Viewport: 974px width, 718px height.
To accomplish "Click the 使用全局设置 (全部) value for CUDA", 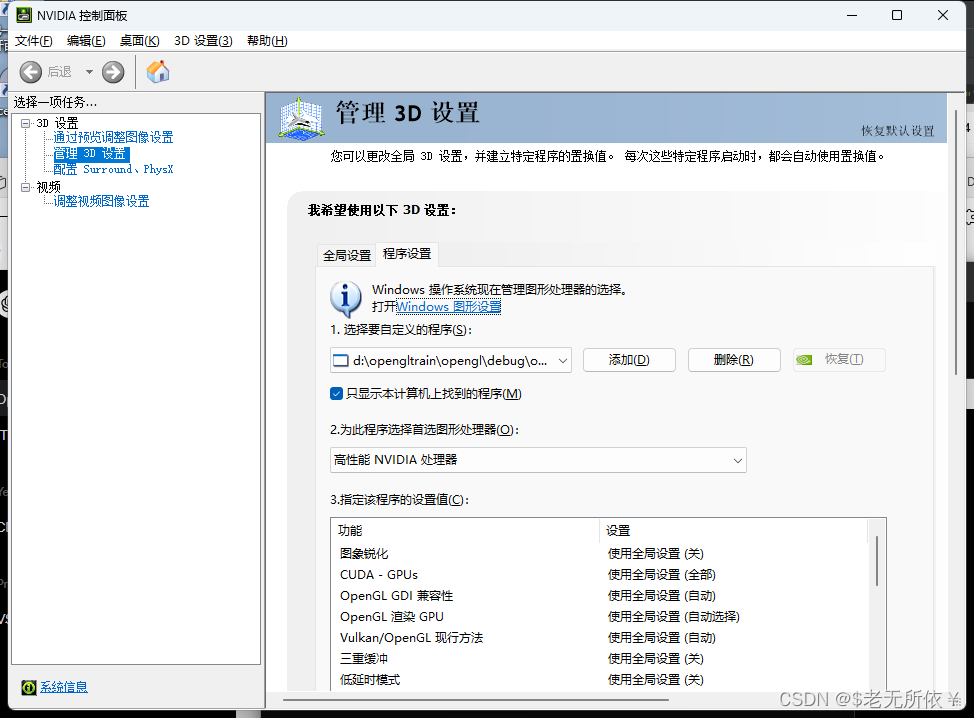I will tap(662, 575).
